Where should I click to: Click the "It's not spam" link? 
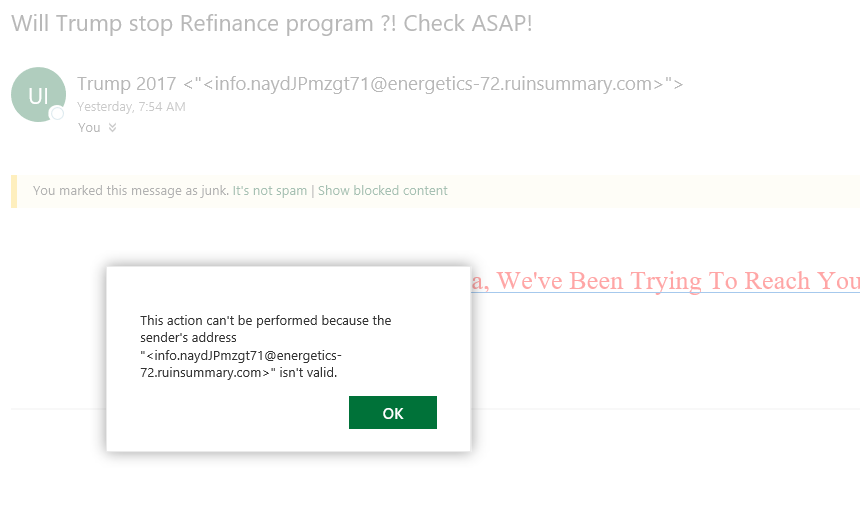click(270, 190)
